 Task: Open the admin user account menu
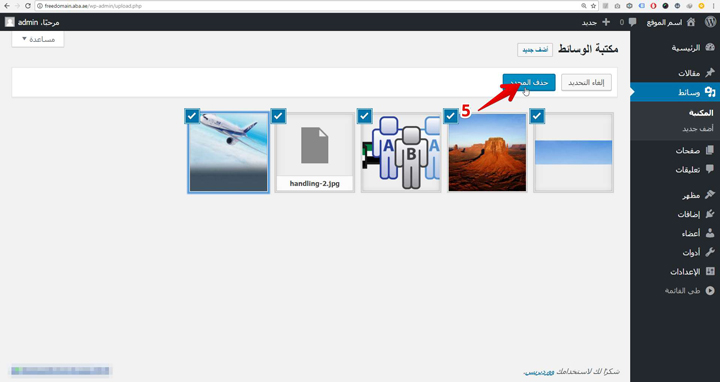coord(32,22)
